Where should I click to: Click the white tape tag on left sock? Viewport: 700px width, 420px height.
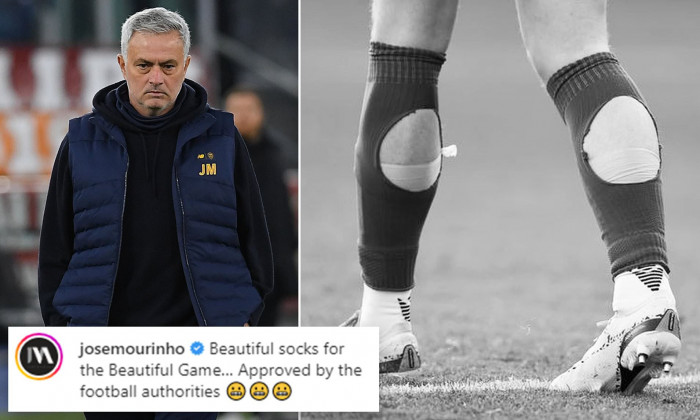[449, 151]
